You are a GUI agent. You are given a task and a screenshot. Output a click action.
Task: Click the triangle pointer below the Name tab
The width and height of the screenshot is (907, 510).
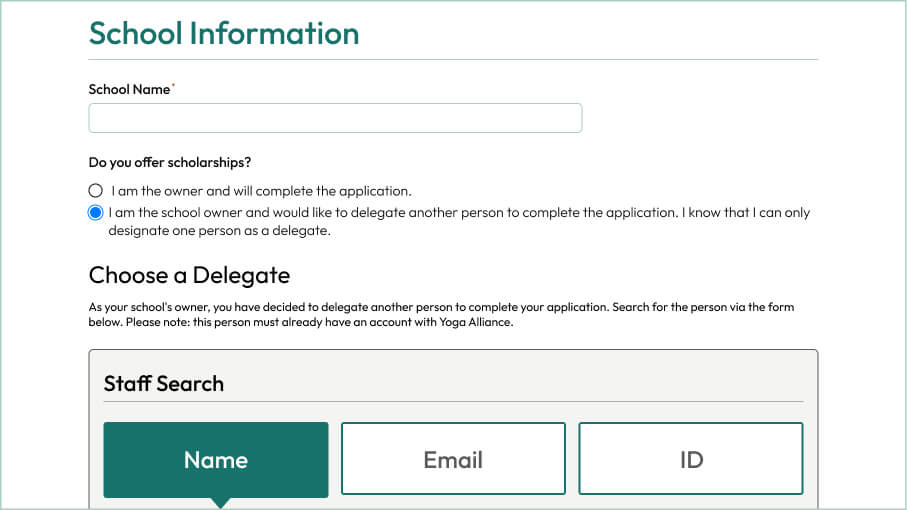click(x=220, y=502)
